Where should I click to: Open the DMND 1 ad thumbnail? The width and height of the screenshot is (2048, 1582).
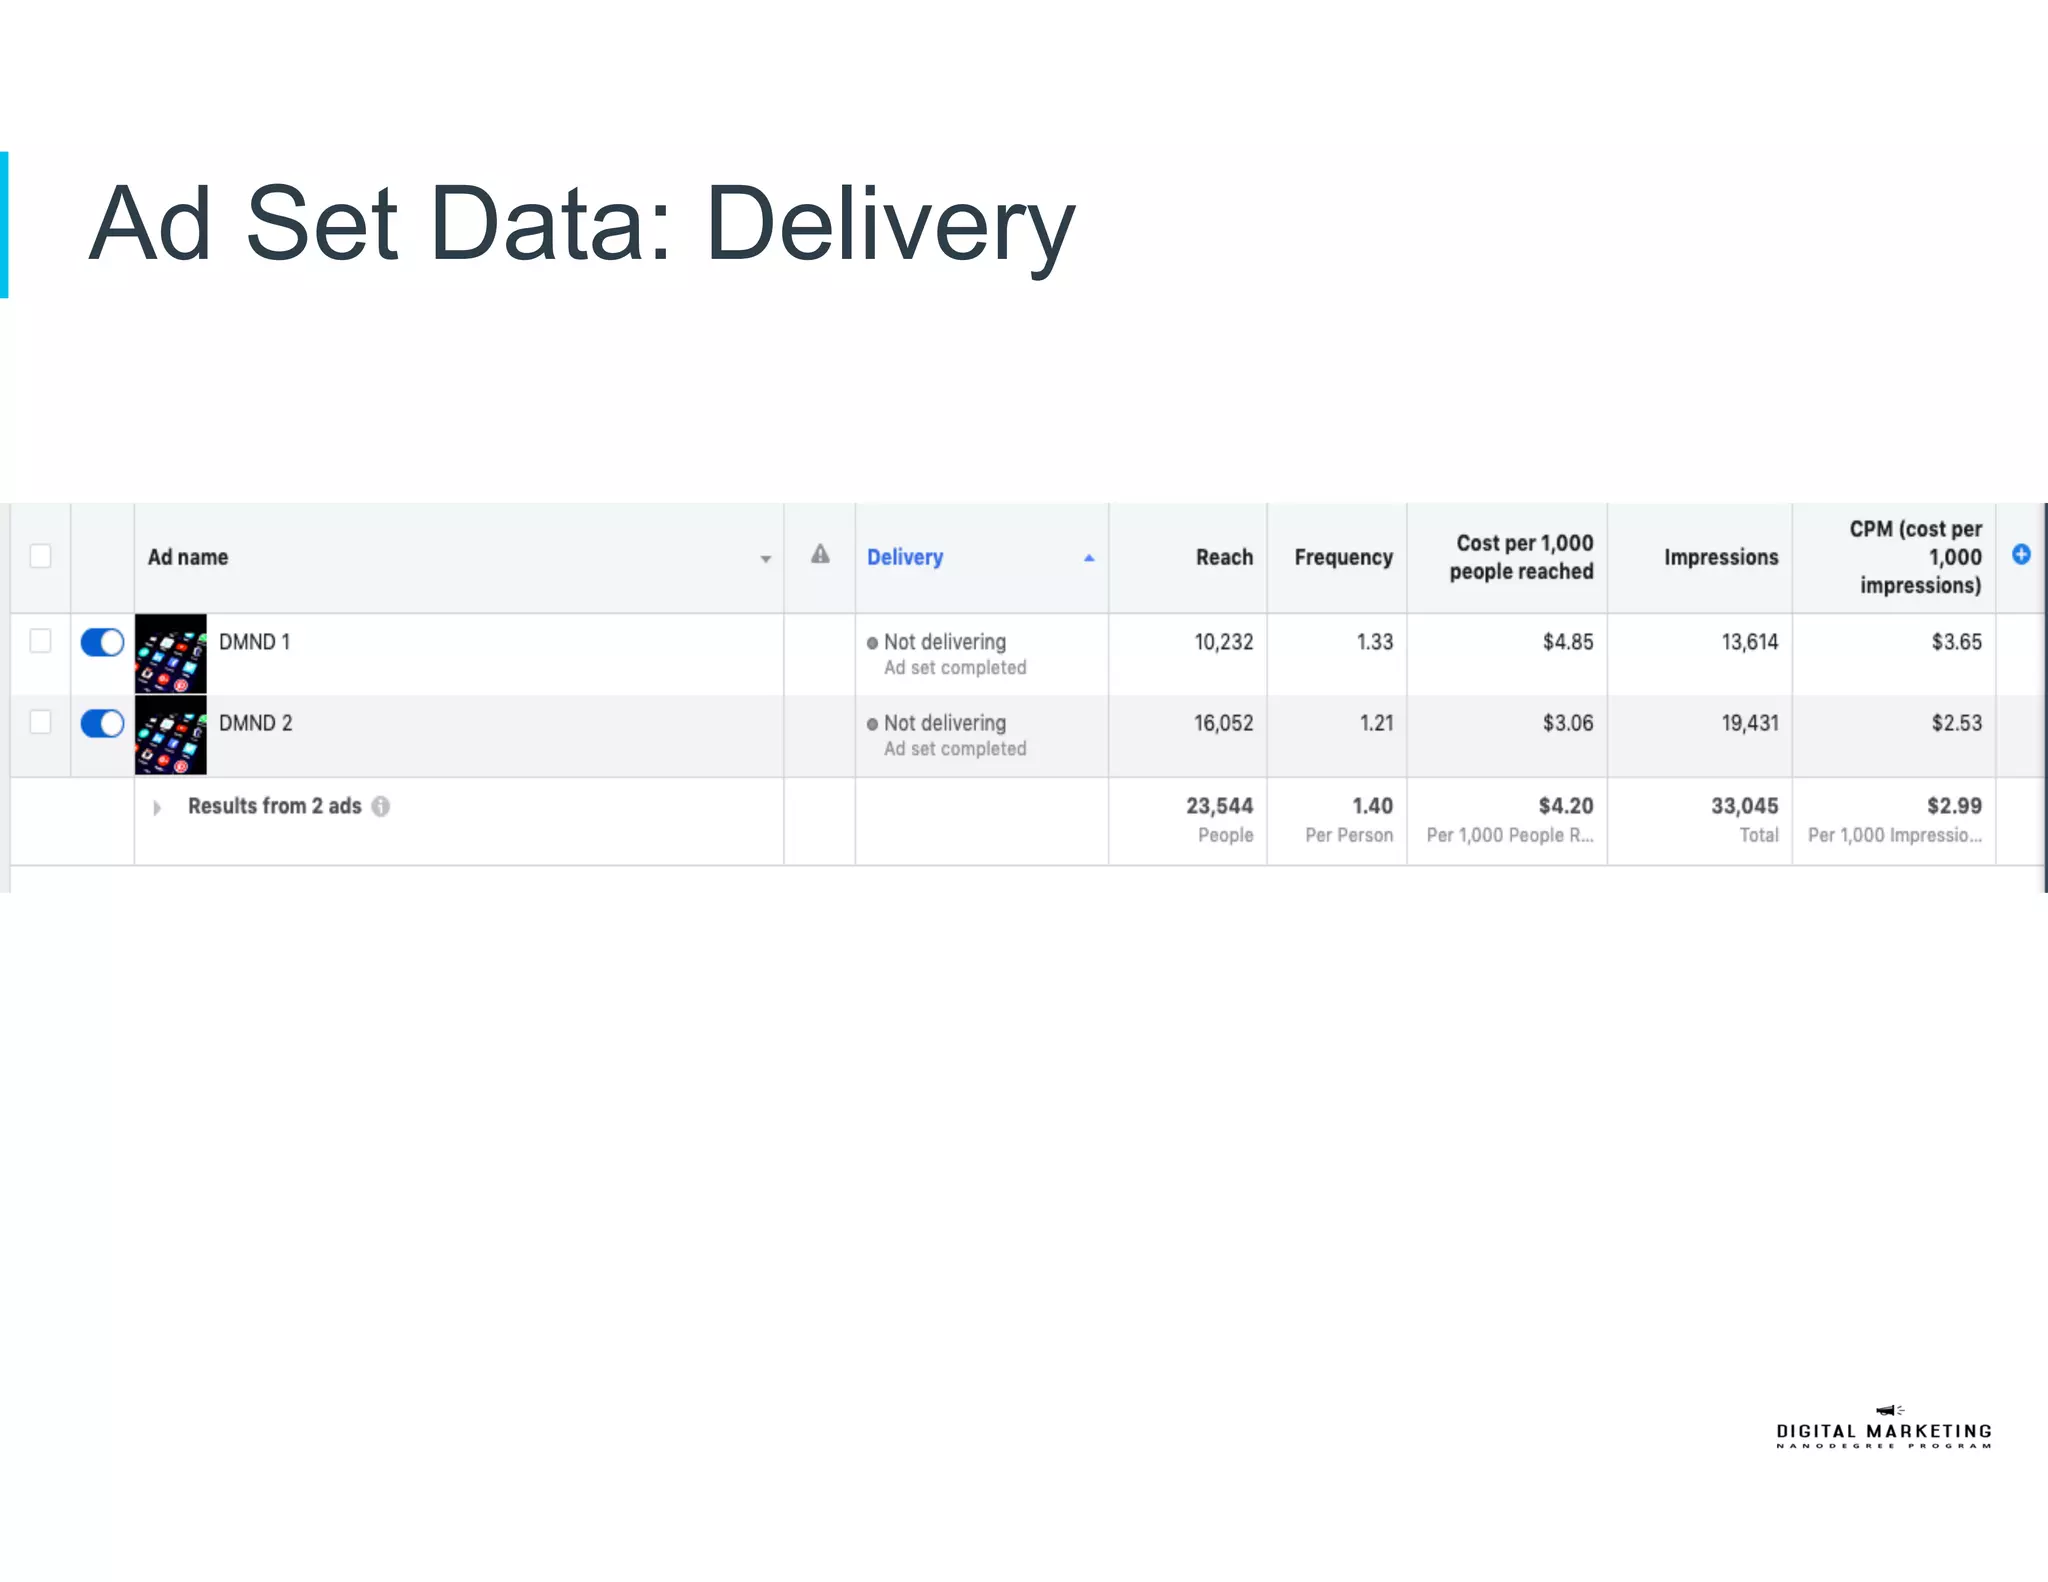click(171, 654)
